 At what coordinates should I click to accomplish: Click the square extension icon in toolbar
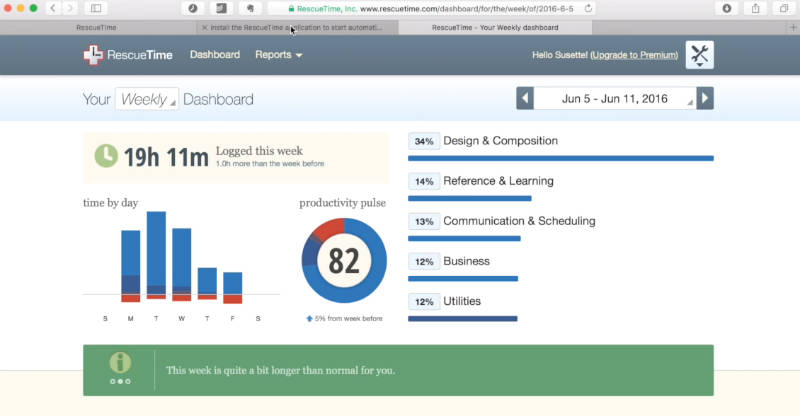tap(221, 8)
